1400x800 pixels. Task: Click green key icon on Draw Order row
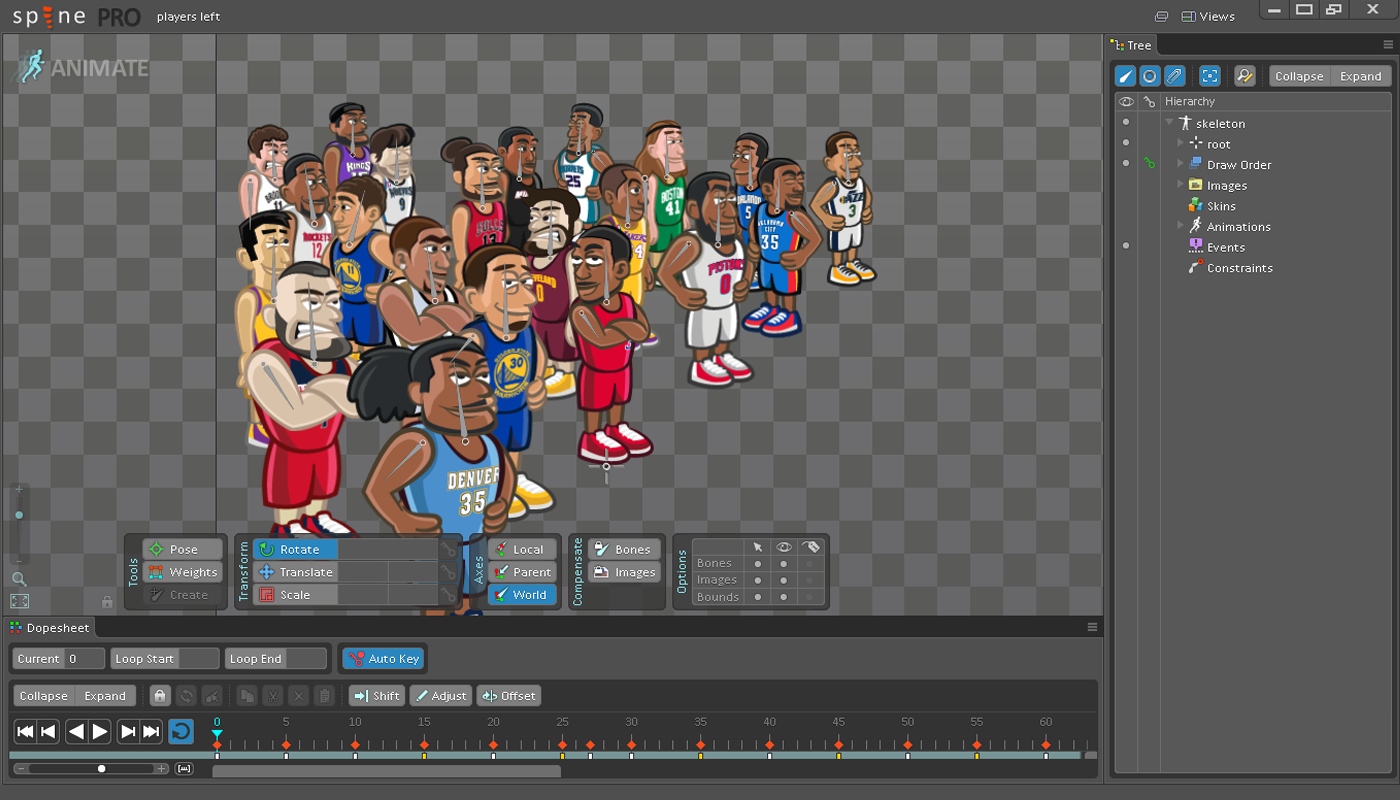[x=1150, y=164]
